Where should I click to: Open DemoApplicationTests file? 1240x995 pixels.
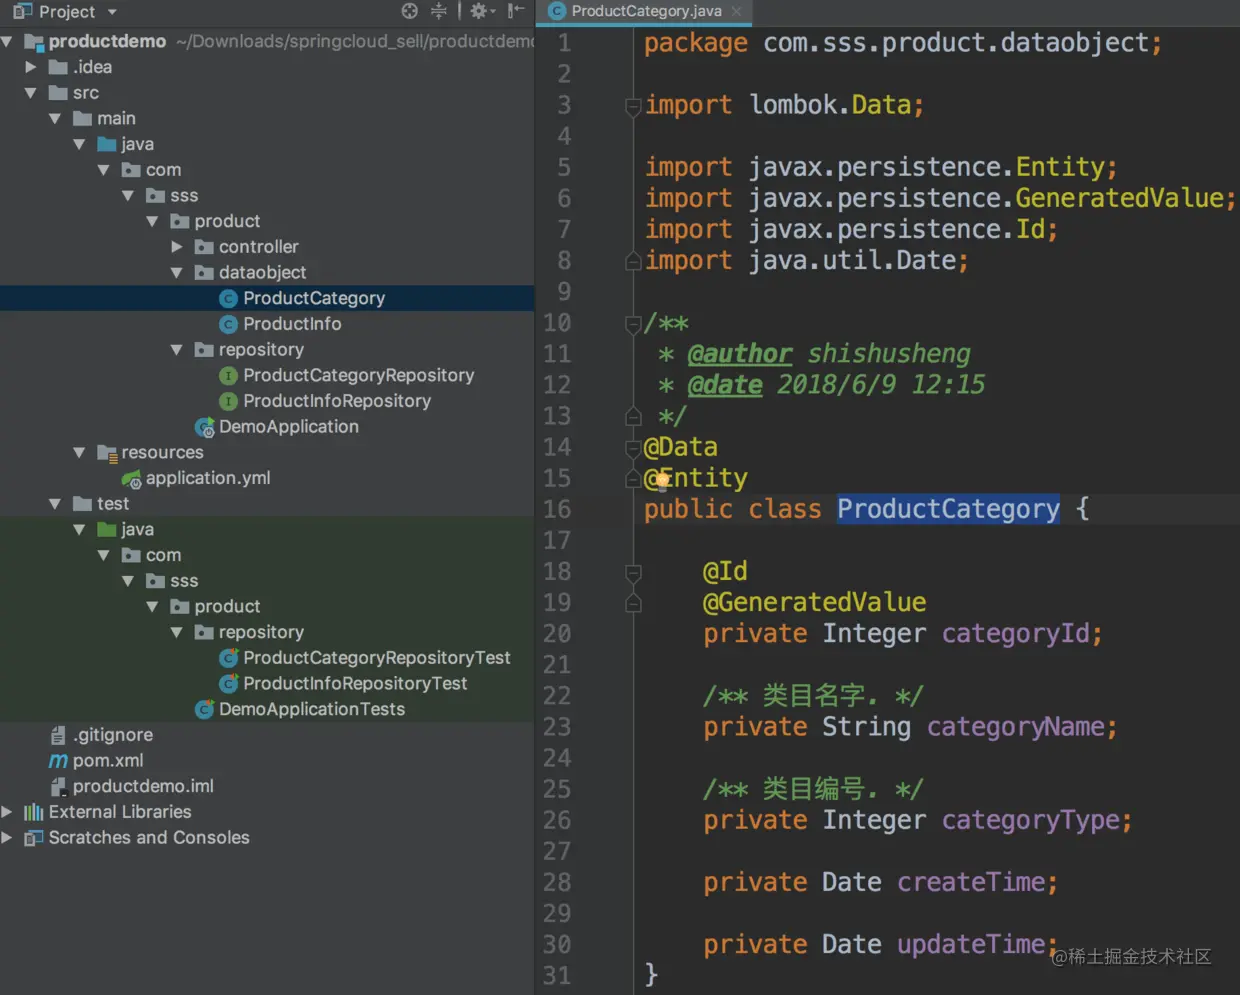pos(312,709)
